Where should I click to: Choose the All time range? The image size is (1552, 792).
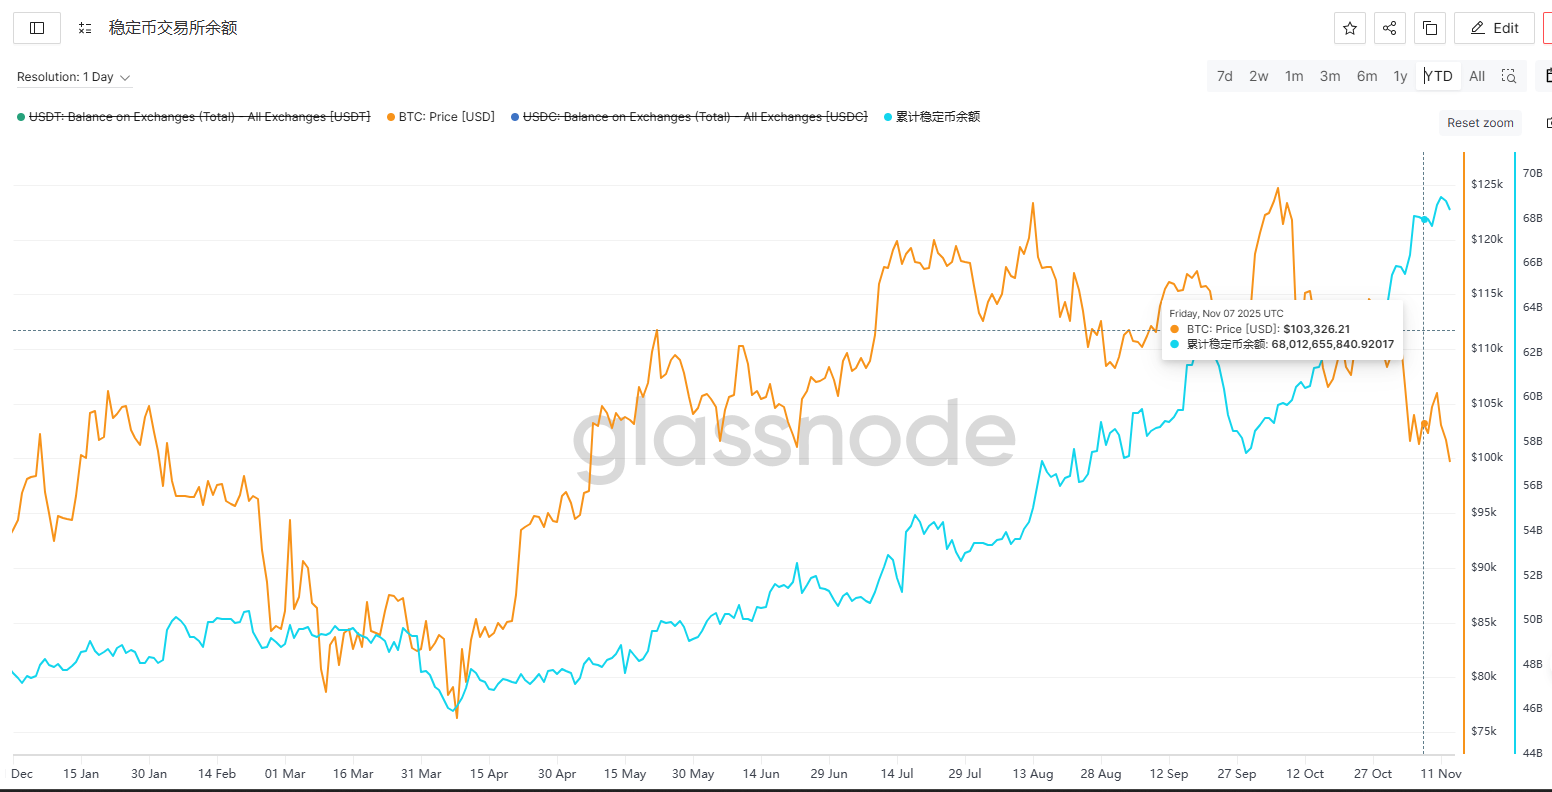pos(1477,76)
